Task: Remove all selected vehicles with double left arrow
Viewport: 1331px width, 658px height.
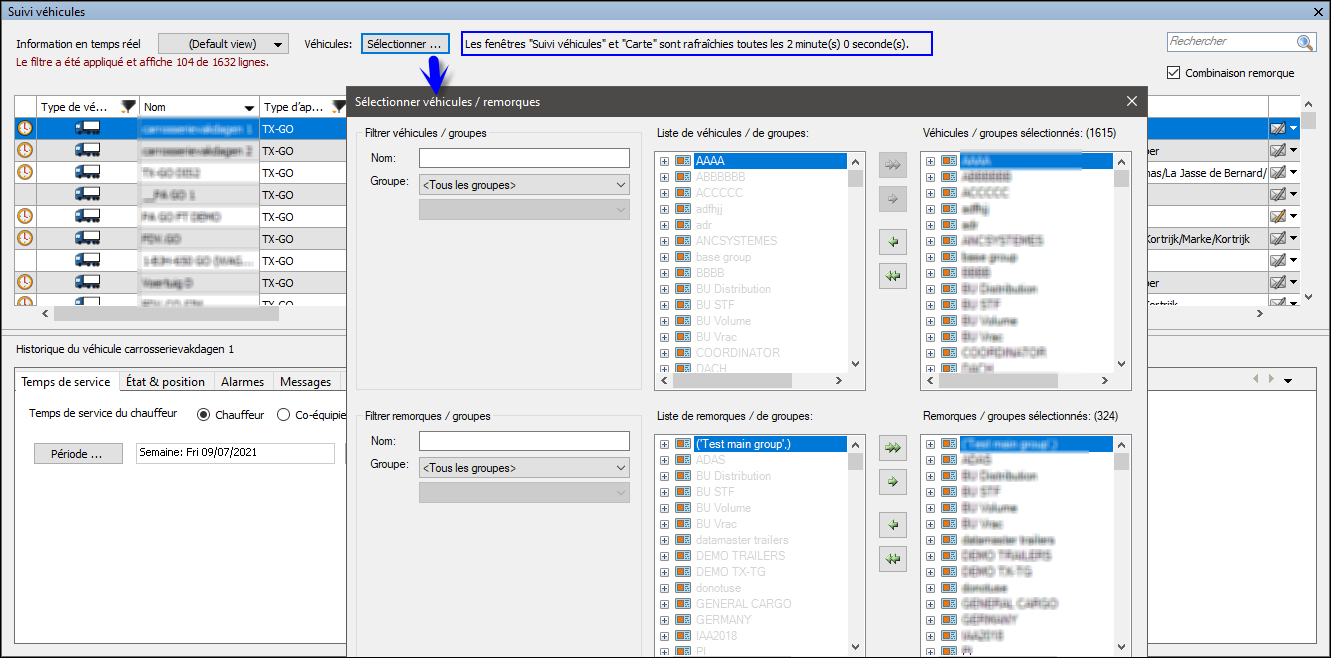Action: click(x=892, y=277)
